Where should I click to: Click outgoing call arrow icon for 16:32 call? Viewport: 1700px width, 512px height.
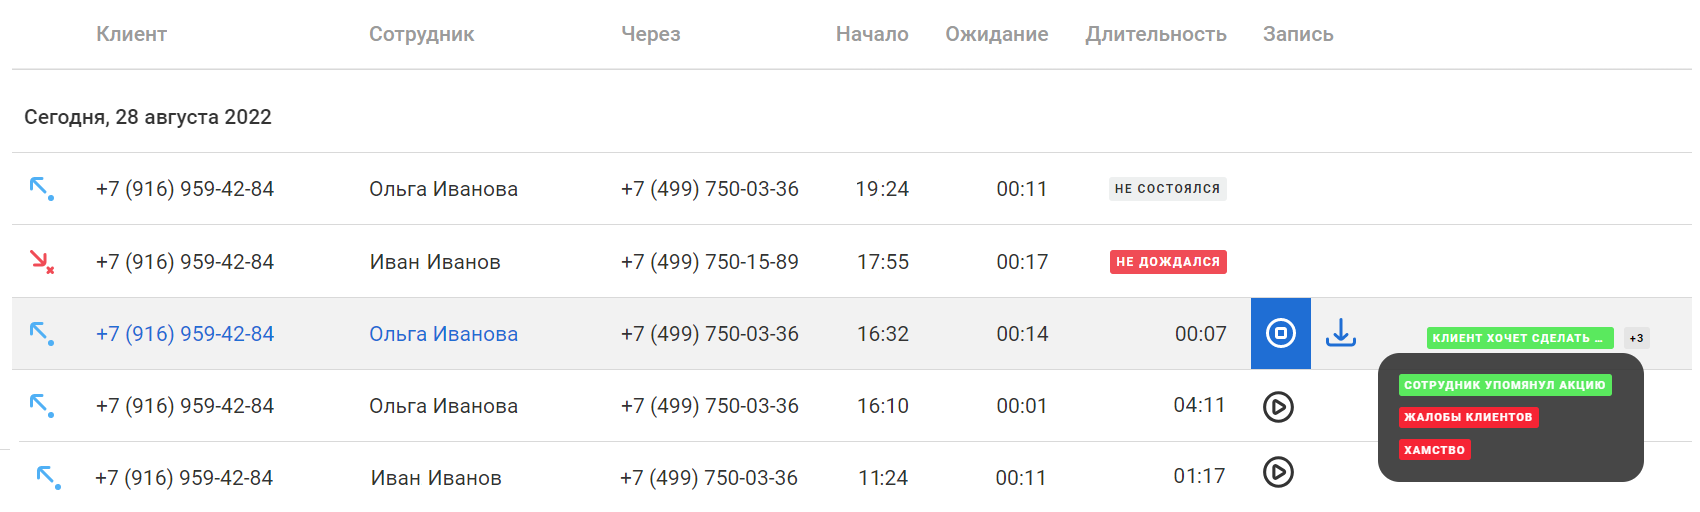pyautogui.click(x=41, y=333)
